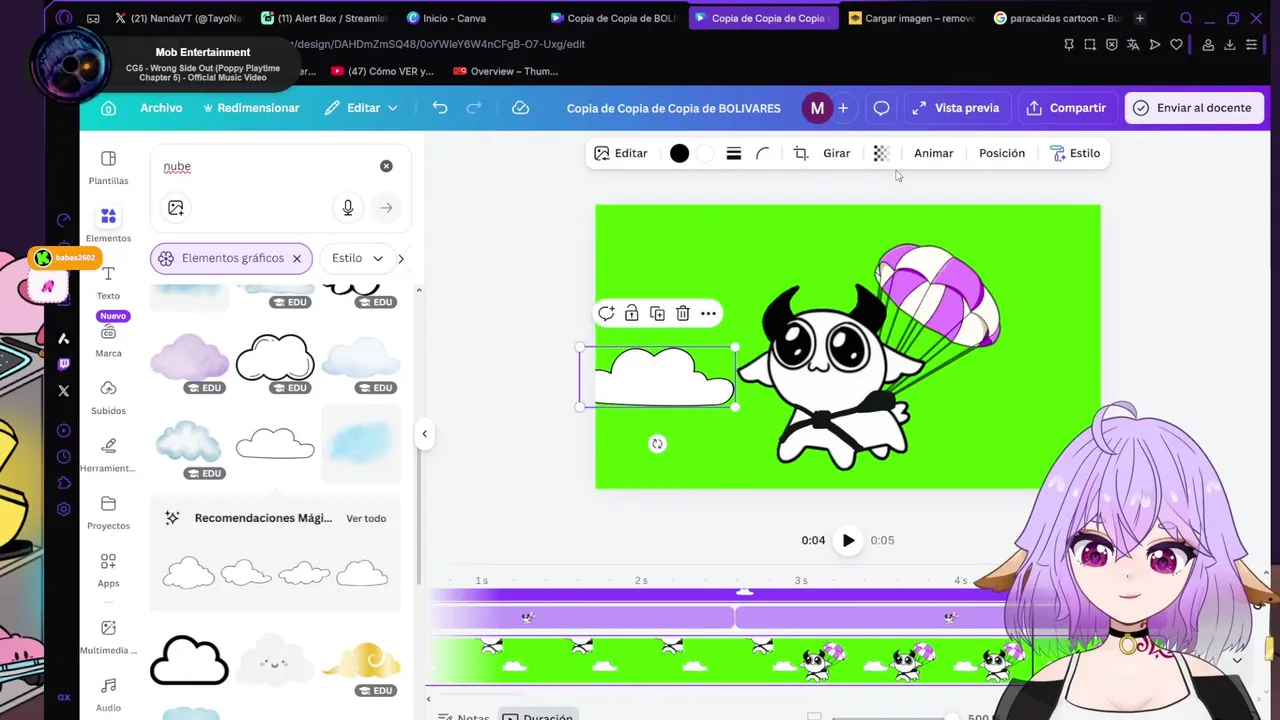Play the video preview
The image size is (1280, 720).
(x=848, y=540)
